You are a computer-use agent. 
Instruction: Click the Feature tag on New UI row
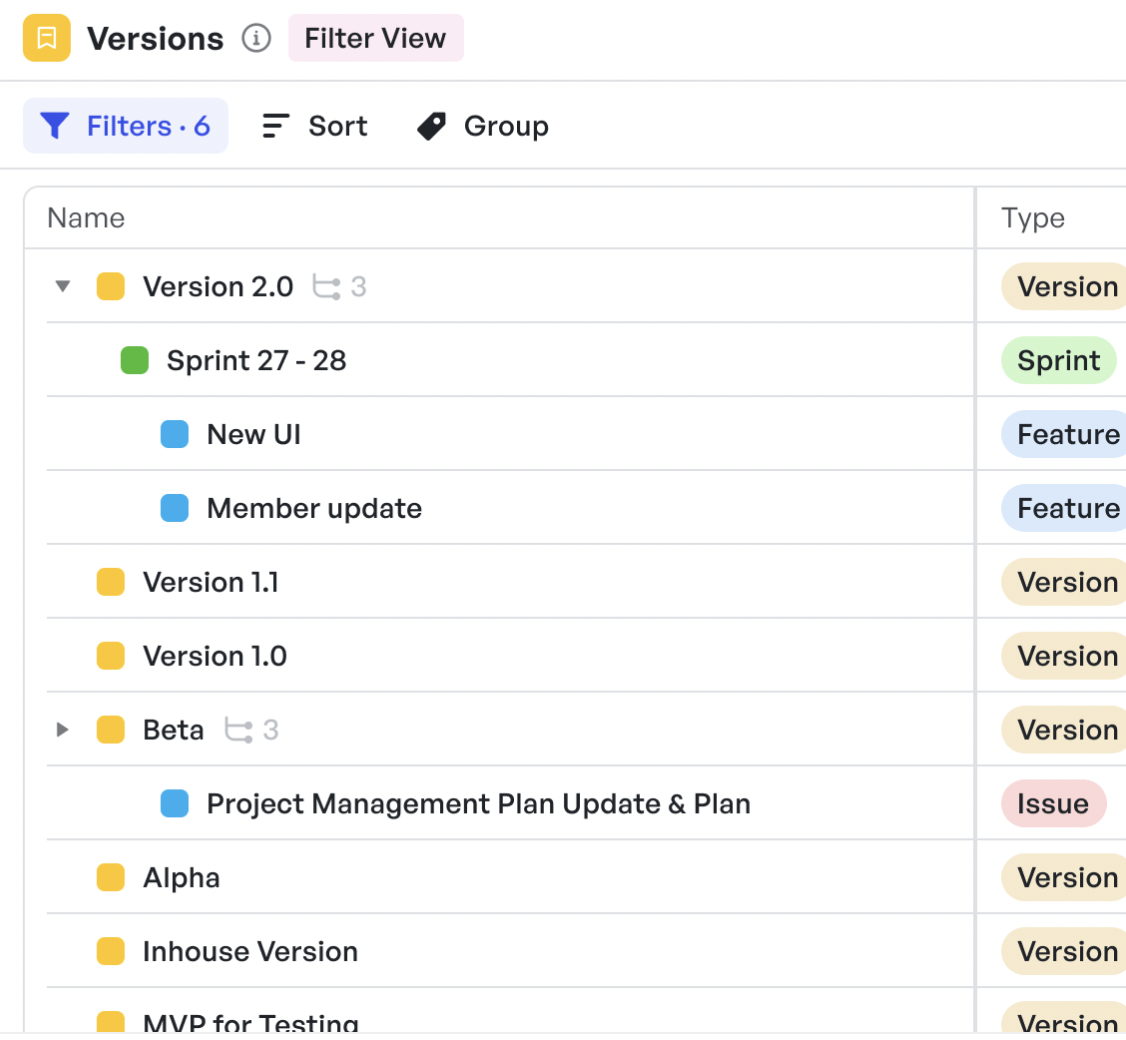(1064, 435)
